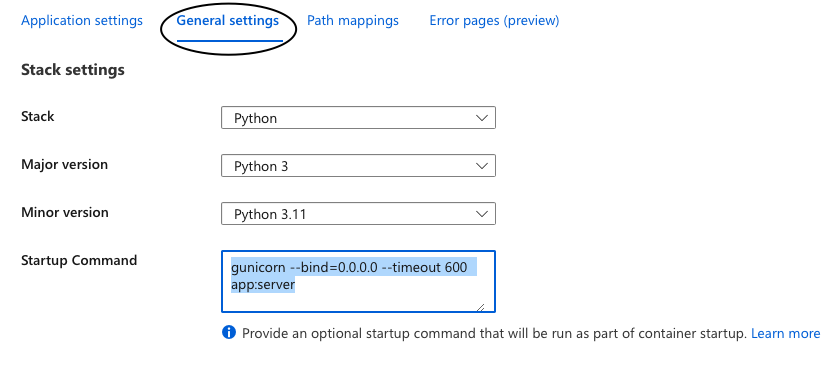Click the blue info icon below Startup Command
837x376 pixels.
pos(228,333)
